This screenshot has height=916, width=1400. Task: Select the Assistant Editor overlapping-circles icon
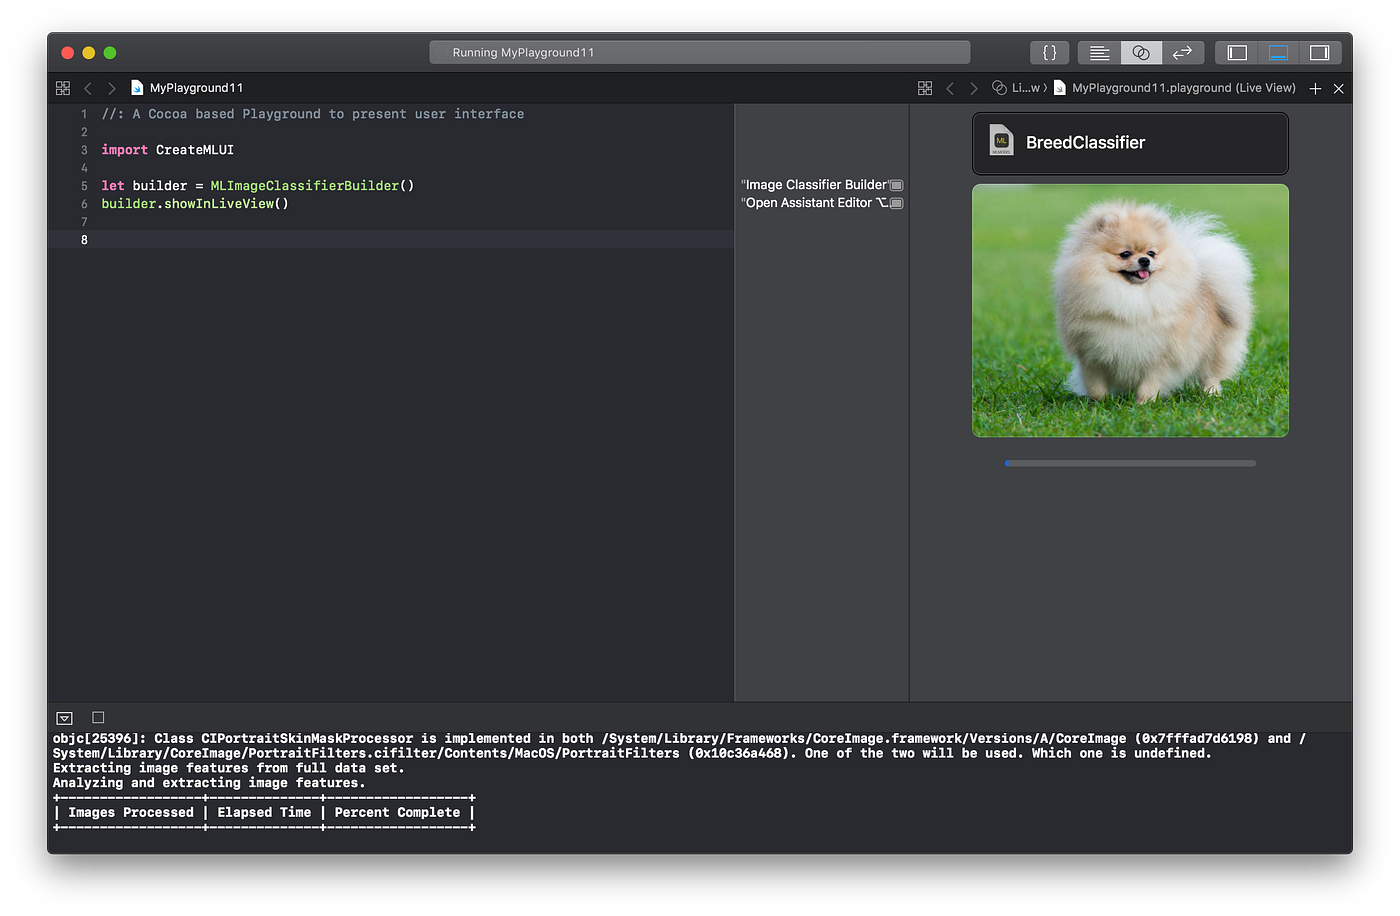[x=1140, y=52]
